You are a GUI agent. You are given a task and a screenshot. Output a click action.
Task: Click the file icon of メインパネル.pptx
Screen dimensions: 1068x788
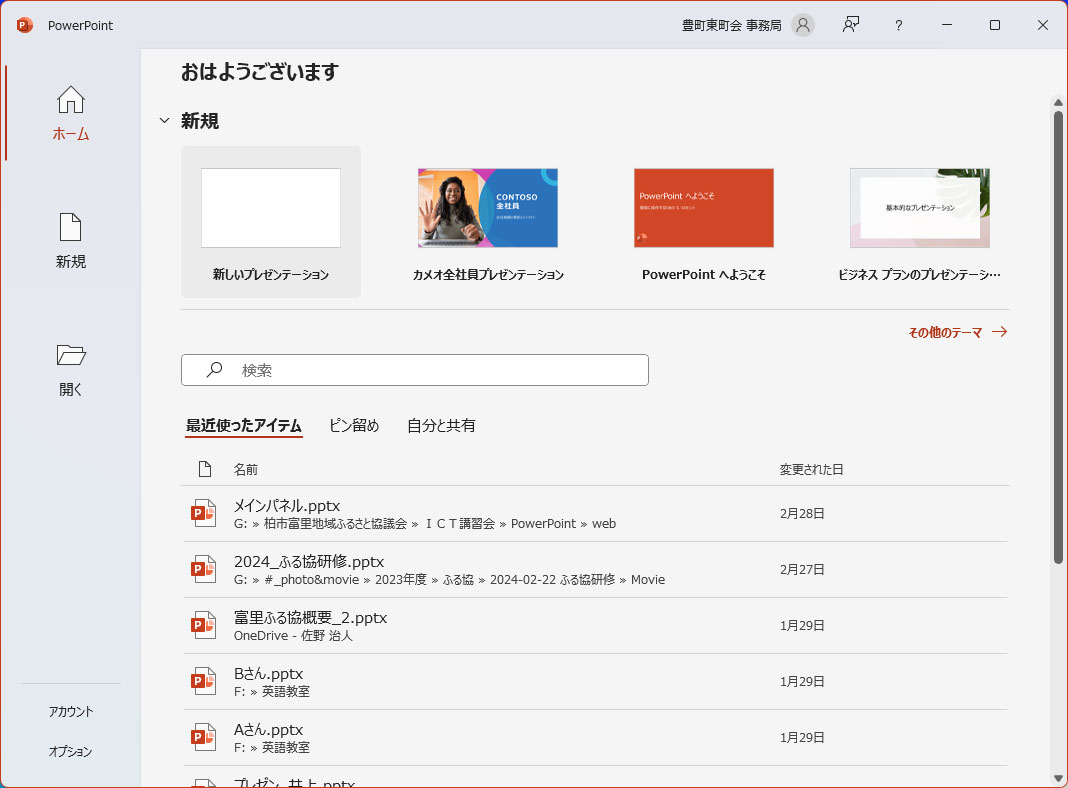coord(204,514)
